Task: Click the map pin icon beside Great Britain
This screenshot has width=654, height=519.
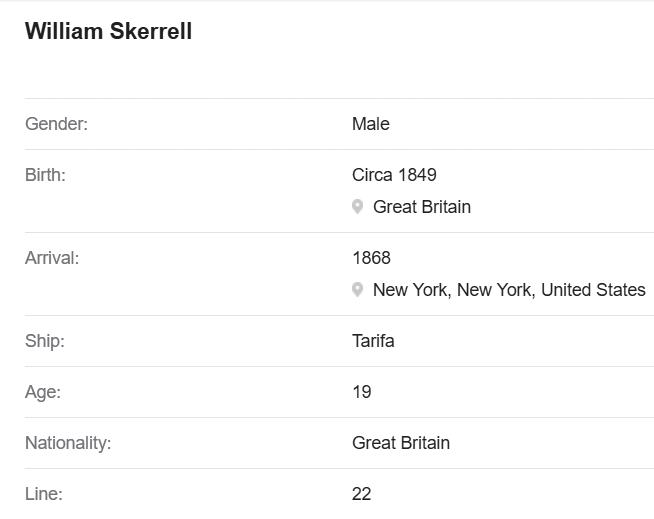Action: tap(357, 207)
